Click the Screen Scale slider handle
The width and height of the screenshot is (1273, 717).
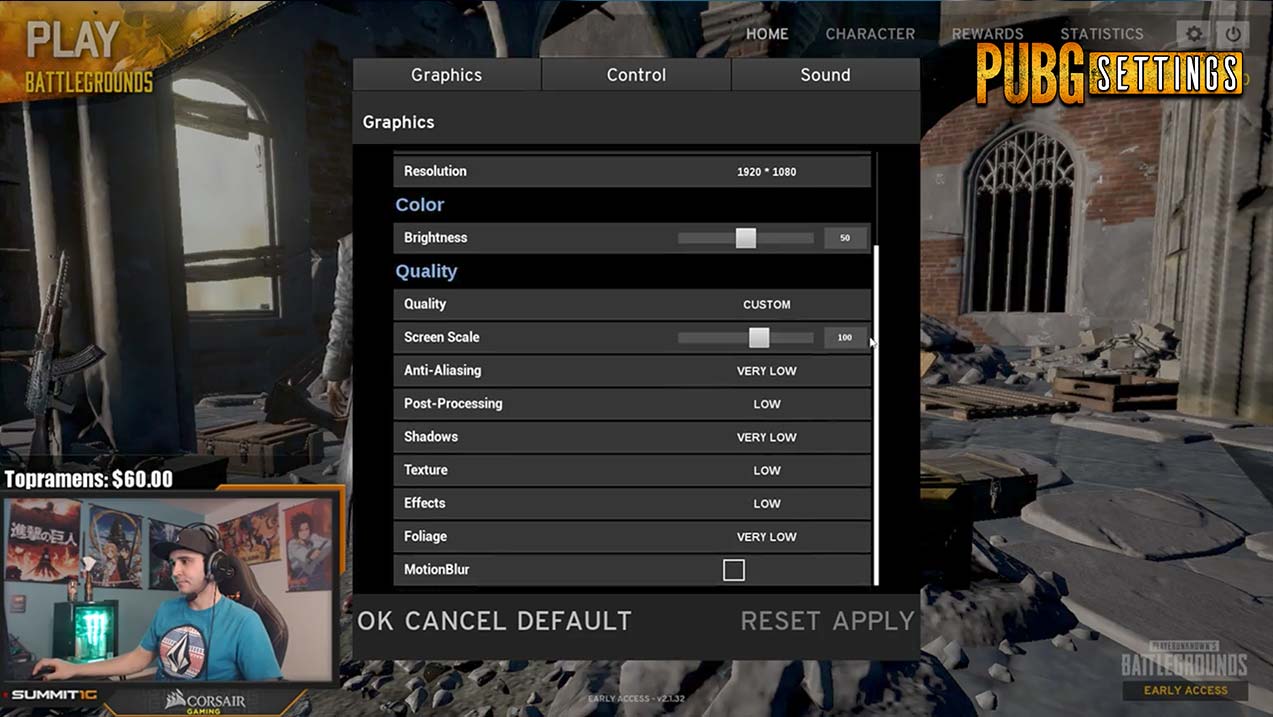[x=759, y=337]
